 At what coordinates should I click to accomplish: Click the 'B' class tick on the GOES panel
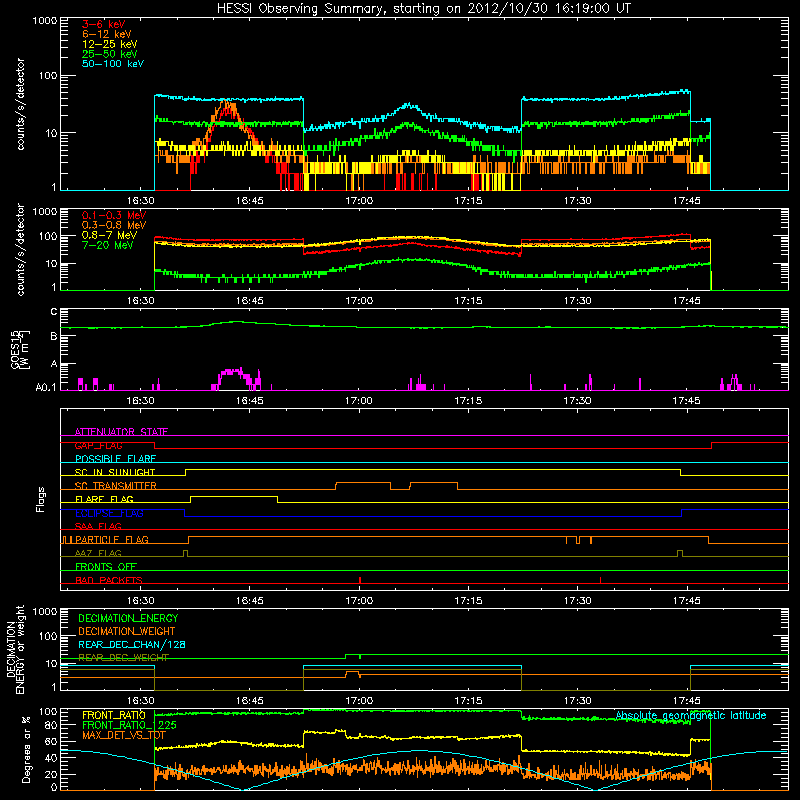[54, 336]
